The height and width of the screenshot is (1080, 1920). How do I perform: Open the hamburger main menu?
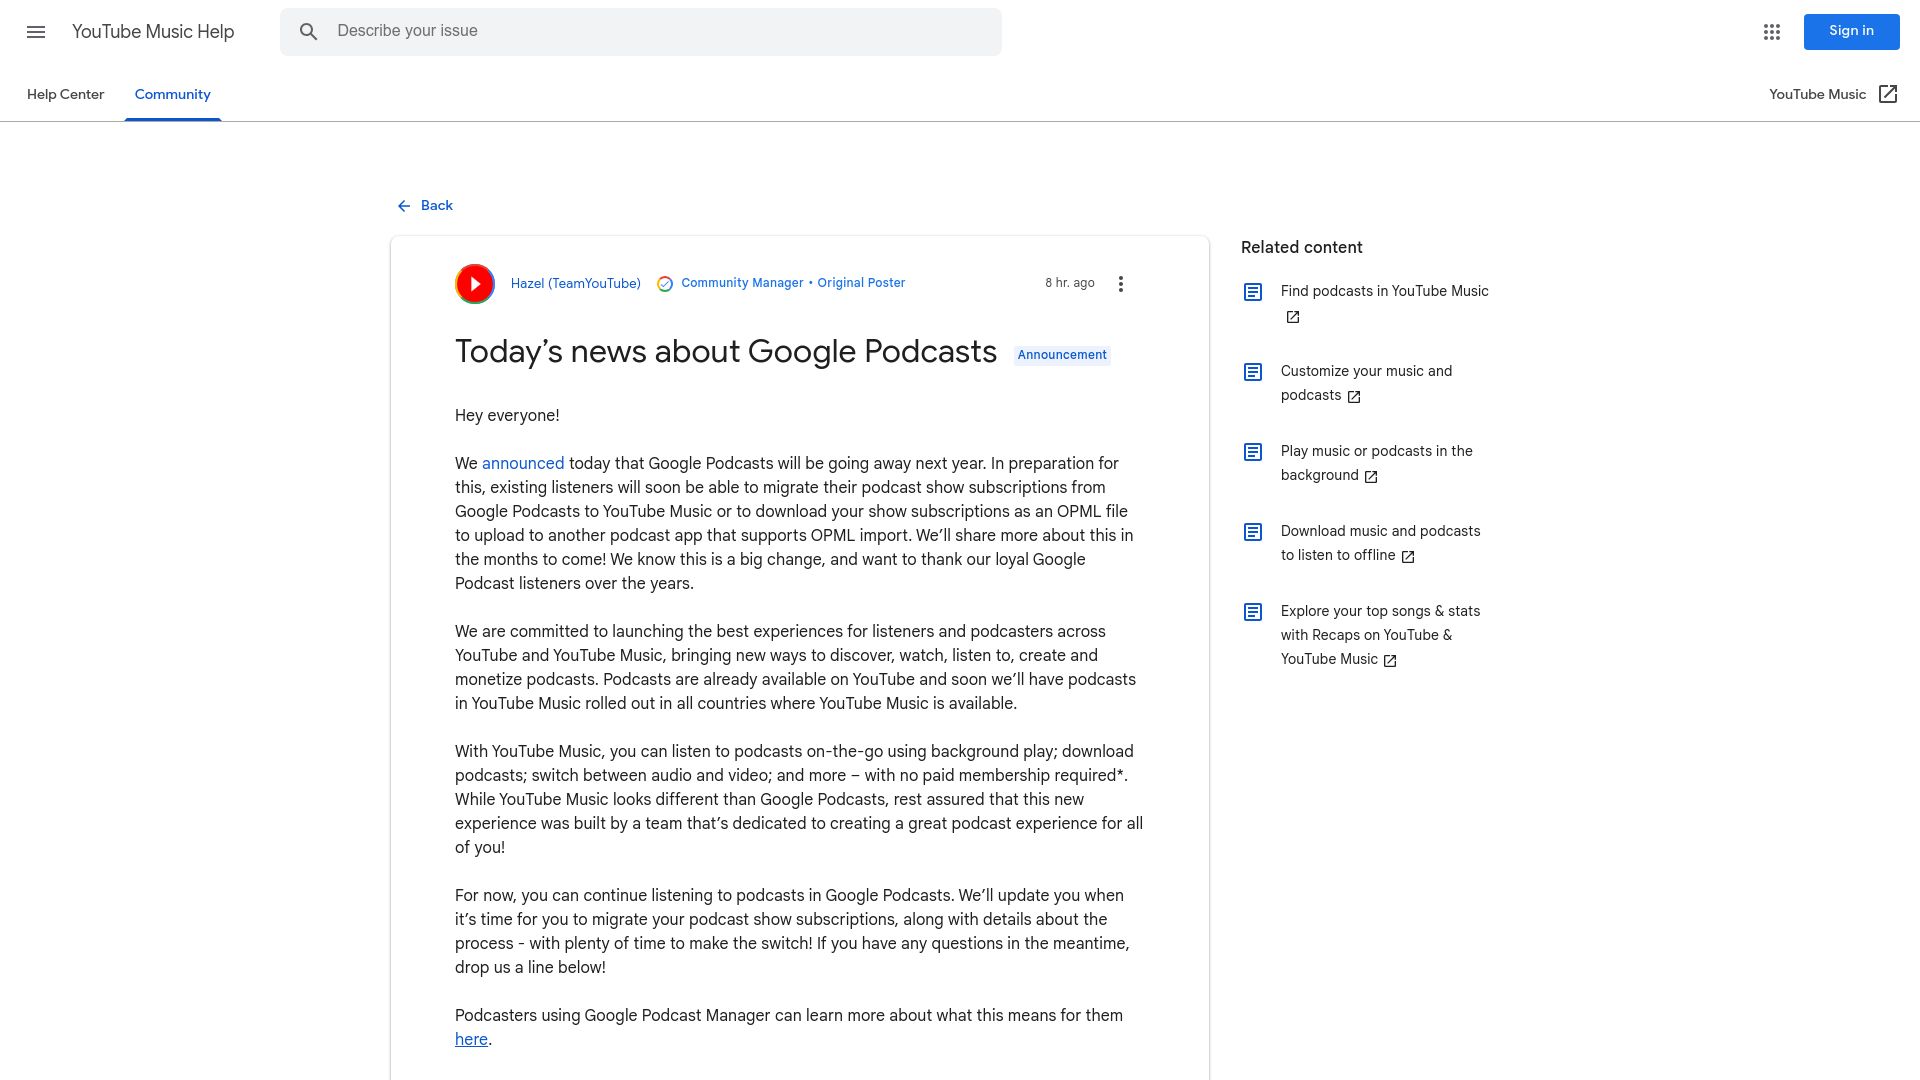[x=36, y=32]
